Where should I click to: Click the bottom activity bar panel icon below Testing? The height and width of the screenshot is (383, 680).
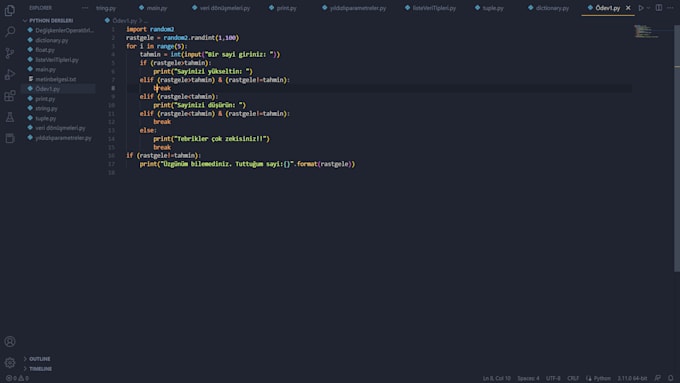(x=10, y=138)
